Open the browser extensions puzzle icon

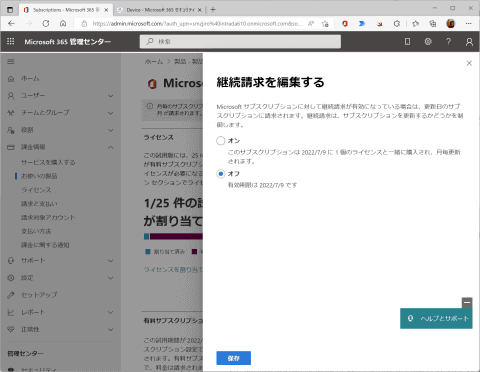[x=397, y=23]
